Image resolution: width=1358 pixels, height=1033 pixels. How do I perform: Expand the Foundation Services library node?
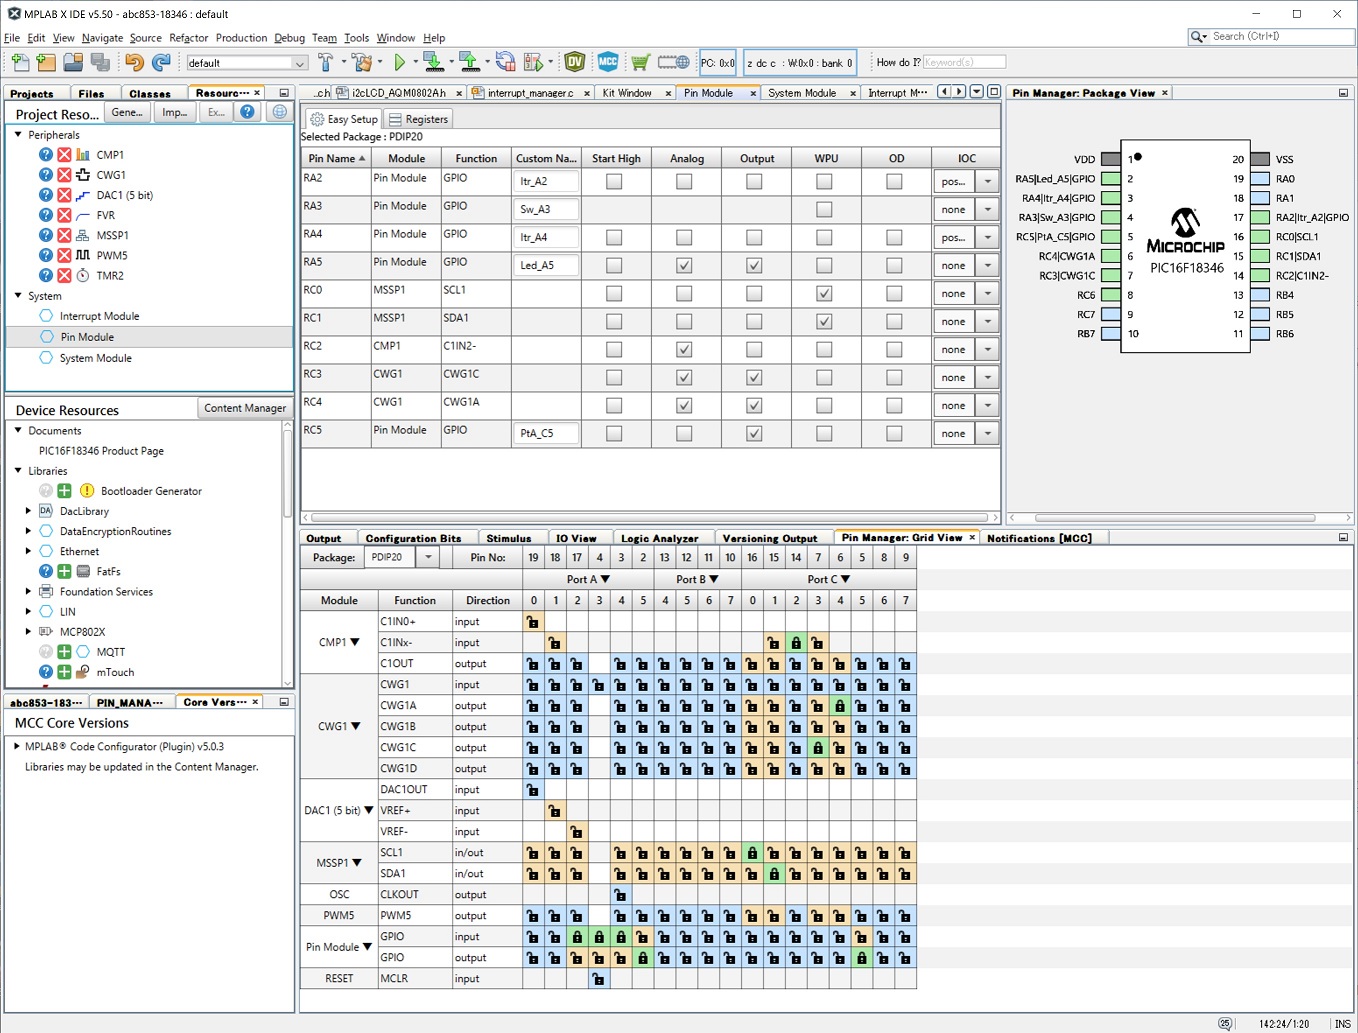pyautogui.click(x=28, y=591)
